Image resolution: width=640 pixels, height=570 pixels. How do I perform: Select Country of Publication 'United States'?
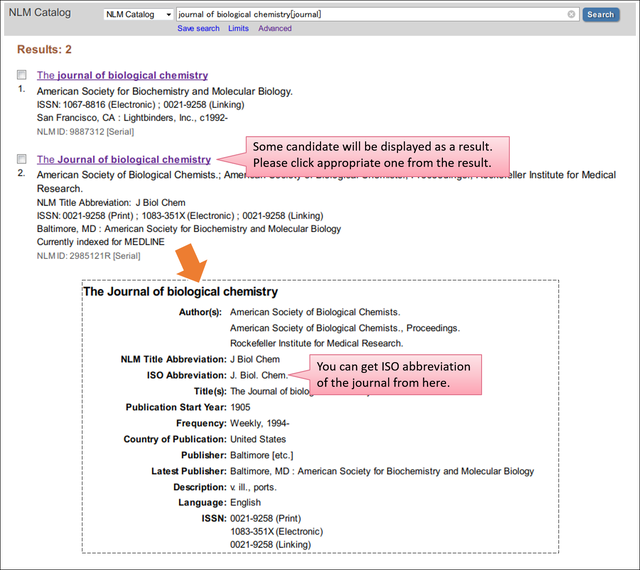(x=258, y=439)
